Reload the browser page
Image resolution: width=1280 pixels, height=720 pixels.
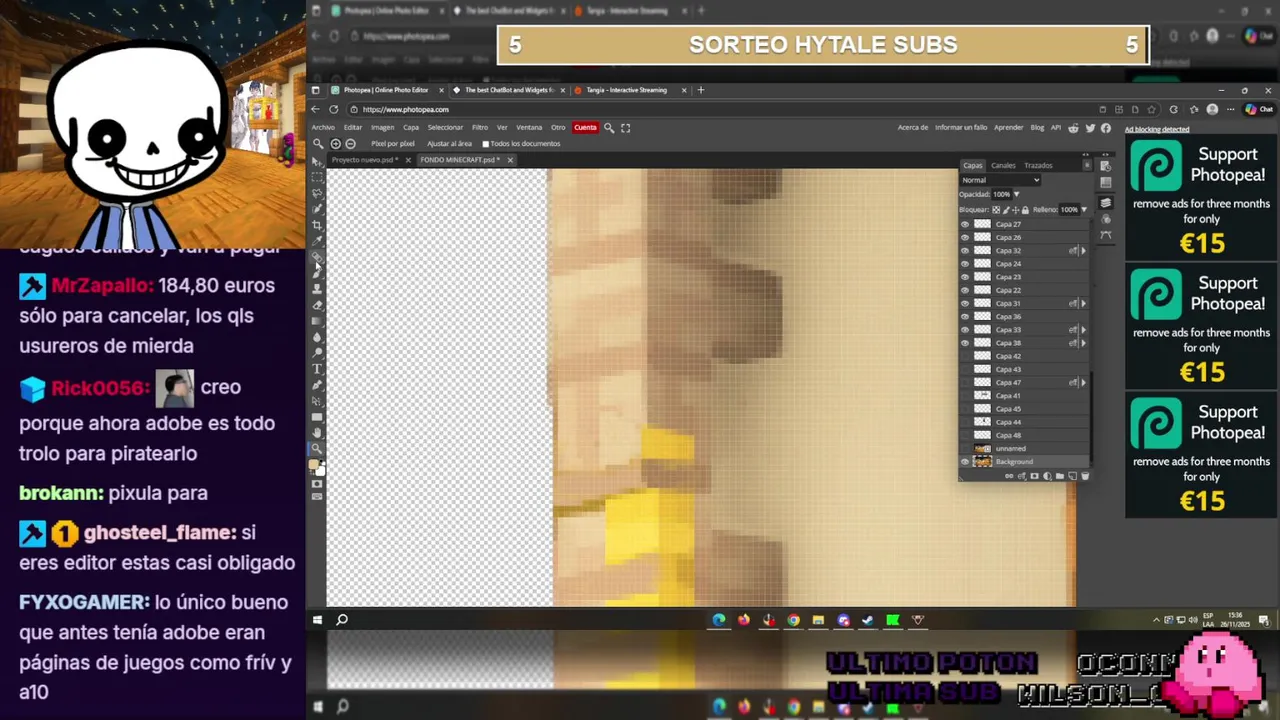coord(333,109)
